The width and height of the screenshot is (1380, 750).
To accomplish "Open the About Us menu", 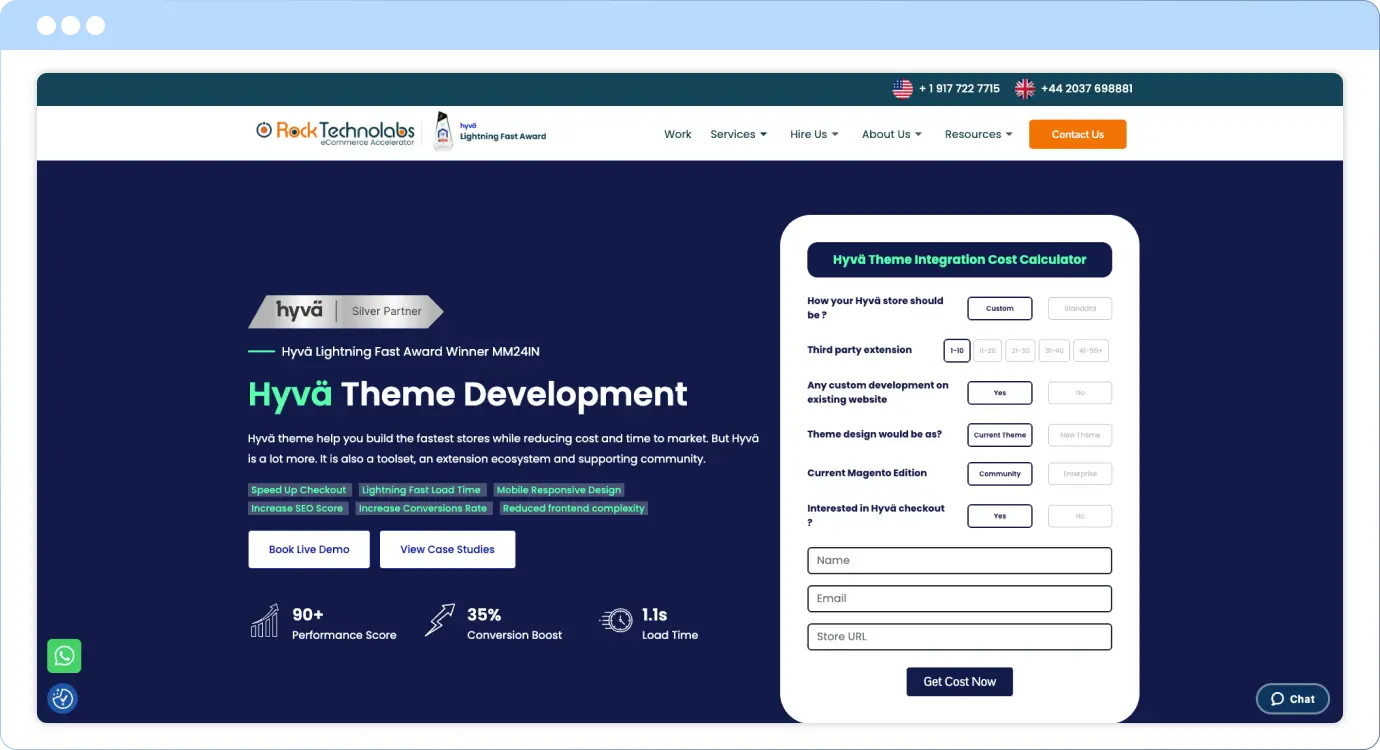I will point(891,134).
